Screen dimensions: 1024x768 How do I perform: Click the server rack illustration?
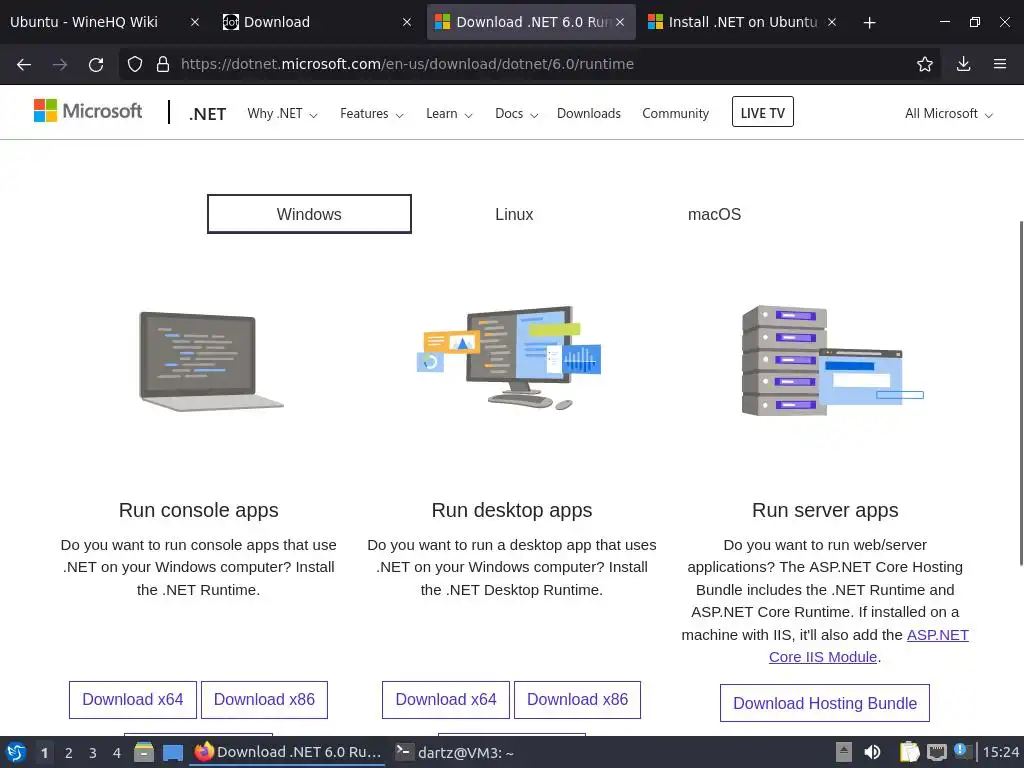point(833,360)
